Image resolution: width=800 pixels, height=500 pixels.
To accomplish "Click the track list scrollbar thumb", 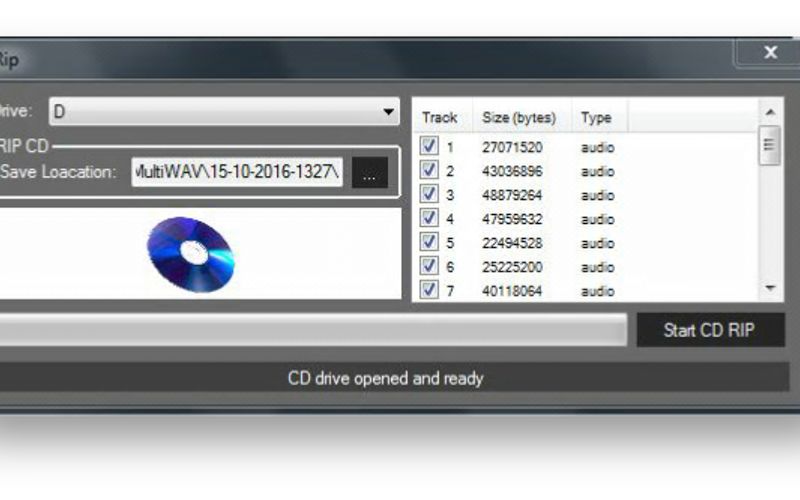I will tap(769, 145).
